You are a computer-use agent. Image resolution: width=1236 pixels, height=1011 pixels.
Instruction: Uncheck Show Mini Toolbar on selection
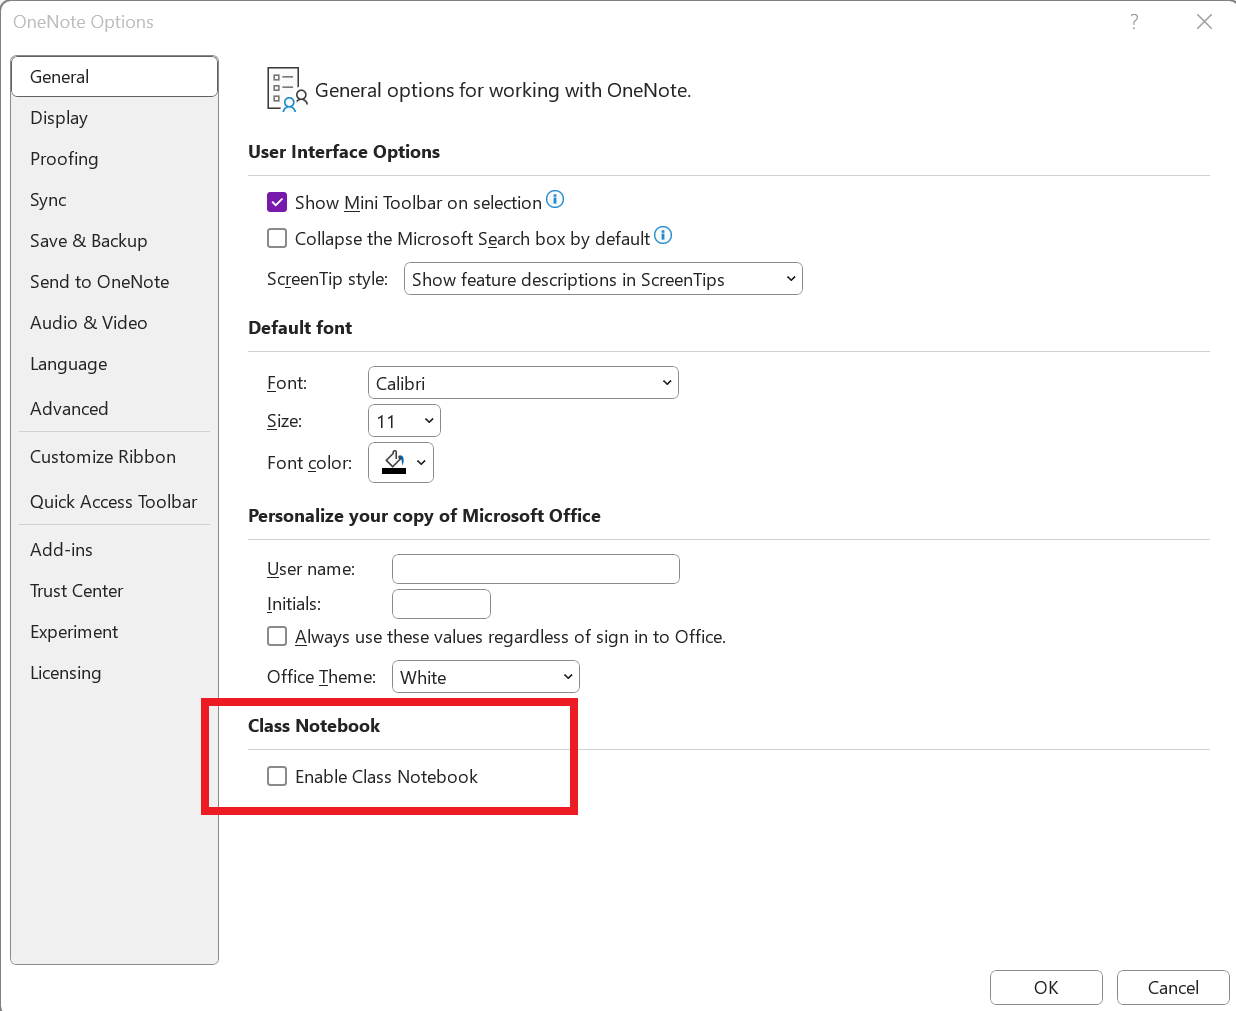[277, 201]
